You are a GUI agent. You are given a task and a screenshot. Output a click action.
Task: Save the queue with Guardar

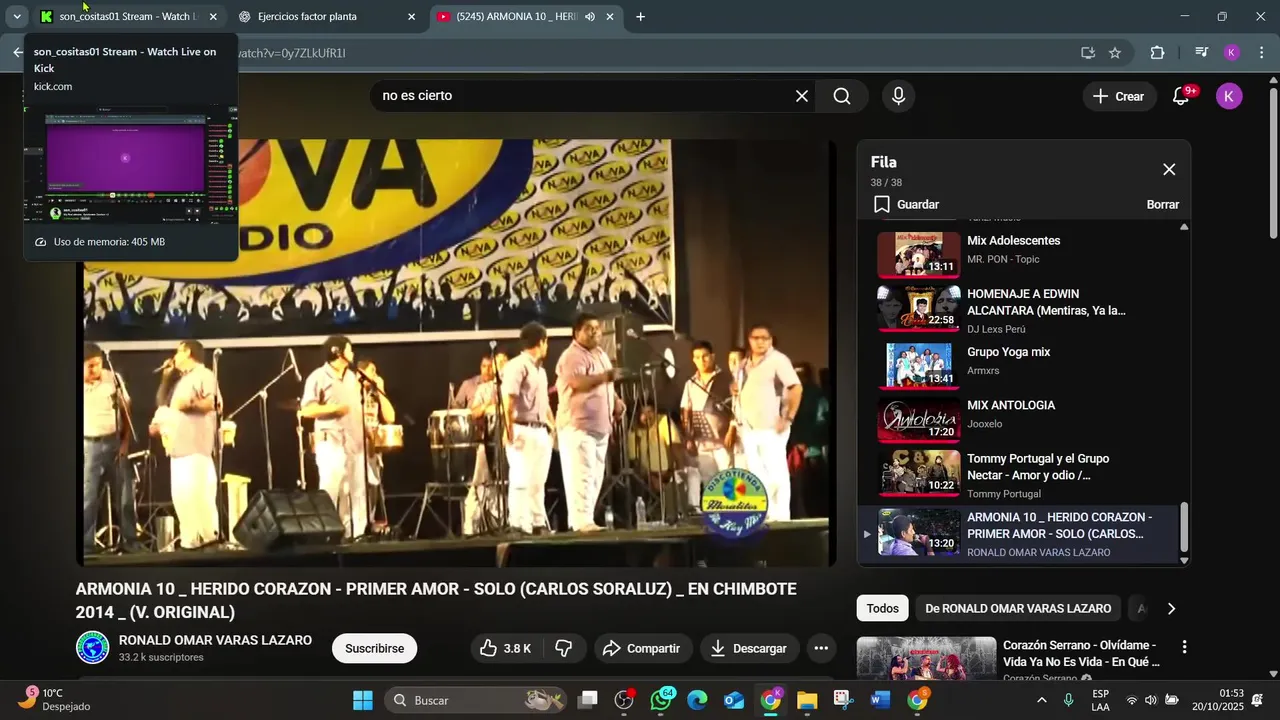pyautogui.click(x=906, y=204)
